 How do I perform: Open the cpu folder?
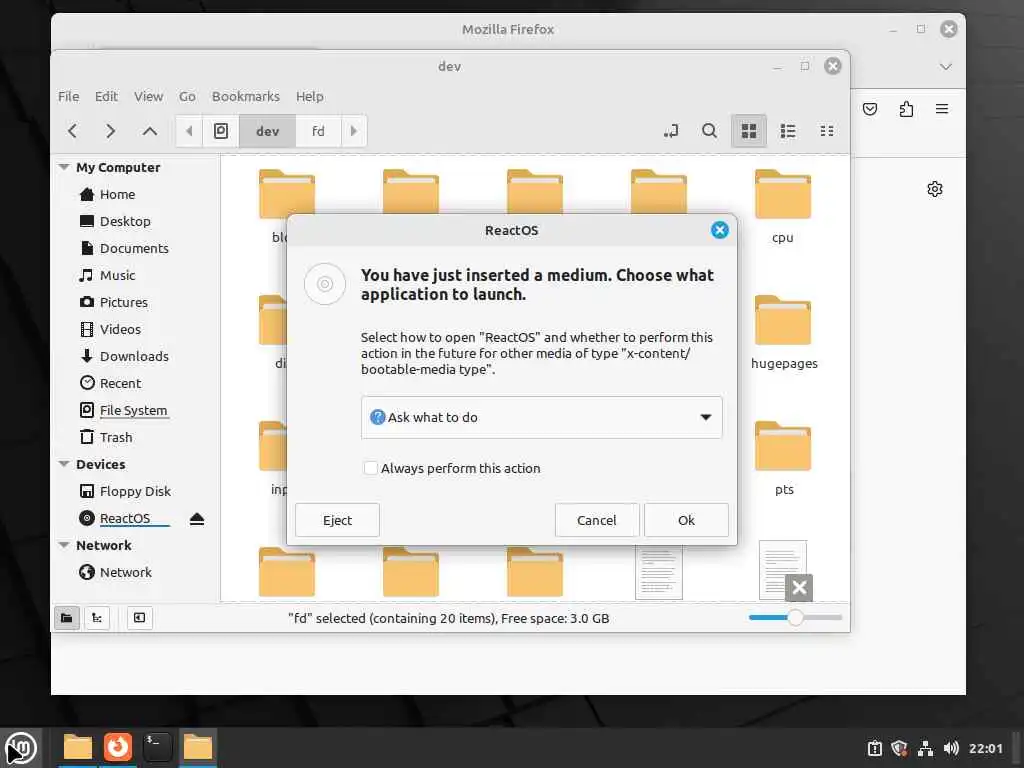coord(782,206)
